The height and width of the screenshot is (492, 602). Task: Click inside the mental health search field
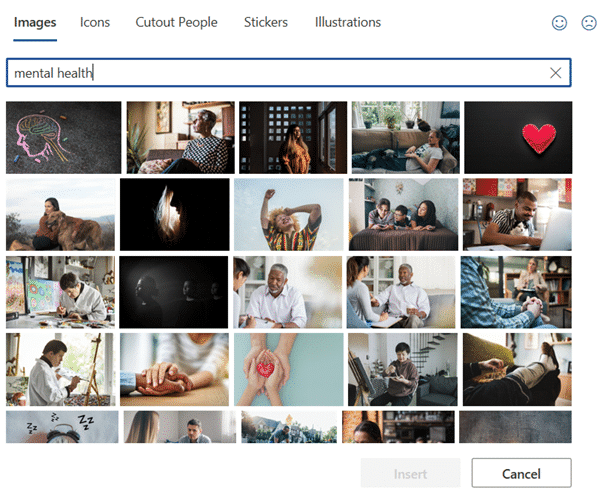pyautogui.click(x=270, y=73)
